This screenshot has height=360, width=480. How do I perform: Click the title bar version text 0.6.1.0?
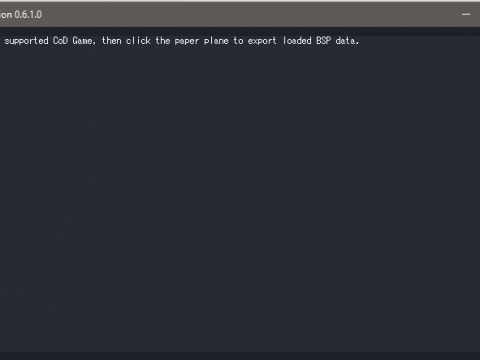28,15
